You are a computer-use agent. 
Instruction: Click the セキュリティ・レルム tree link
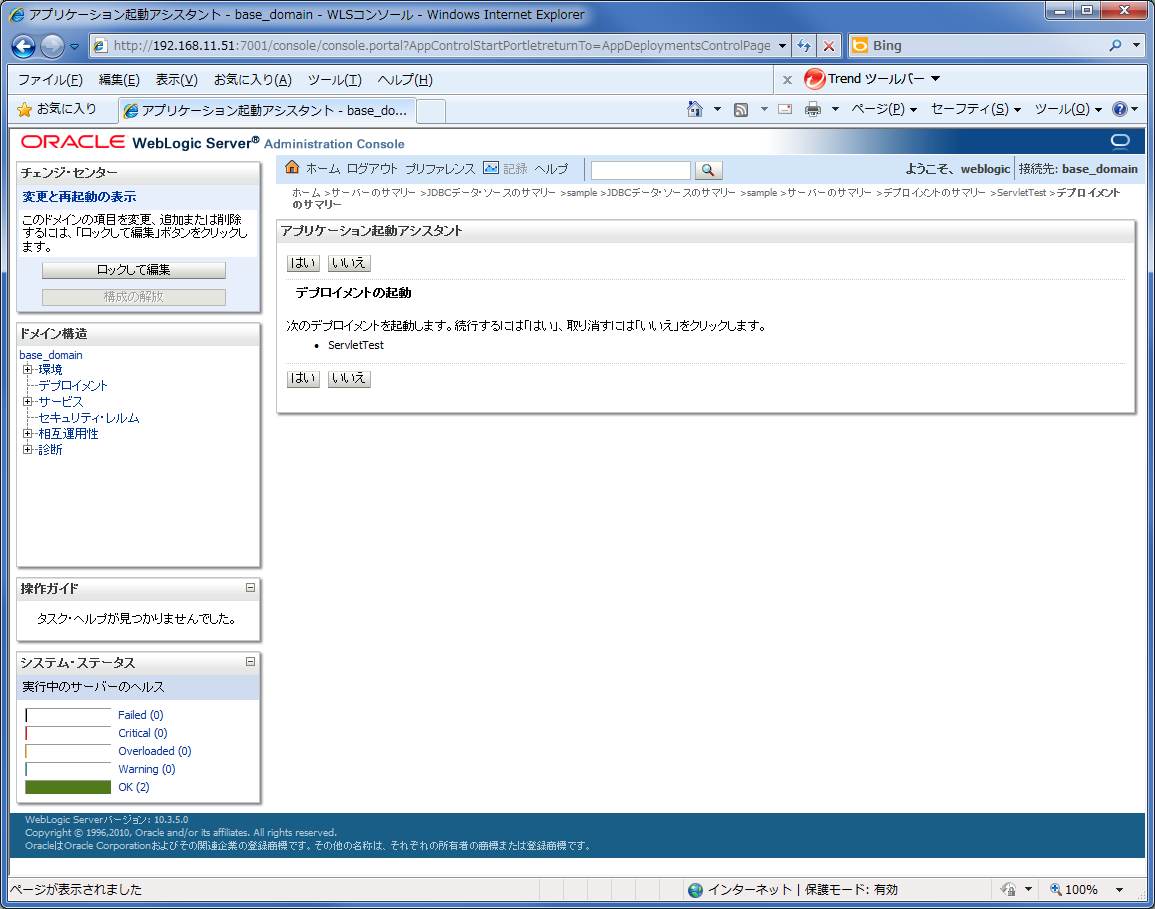click(x=88, y=418)
